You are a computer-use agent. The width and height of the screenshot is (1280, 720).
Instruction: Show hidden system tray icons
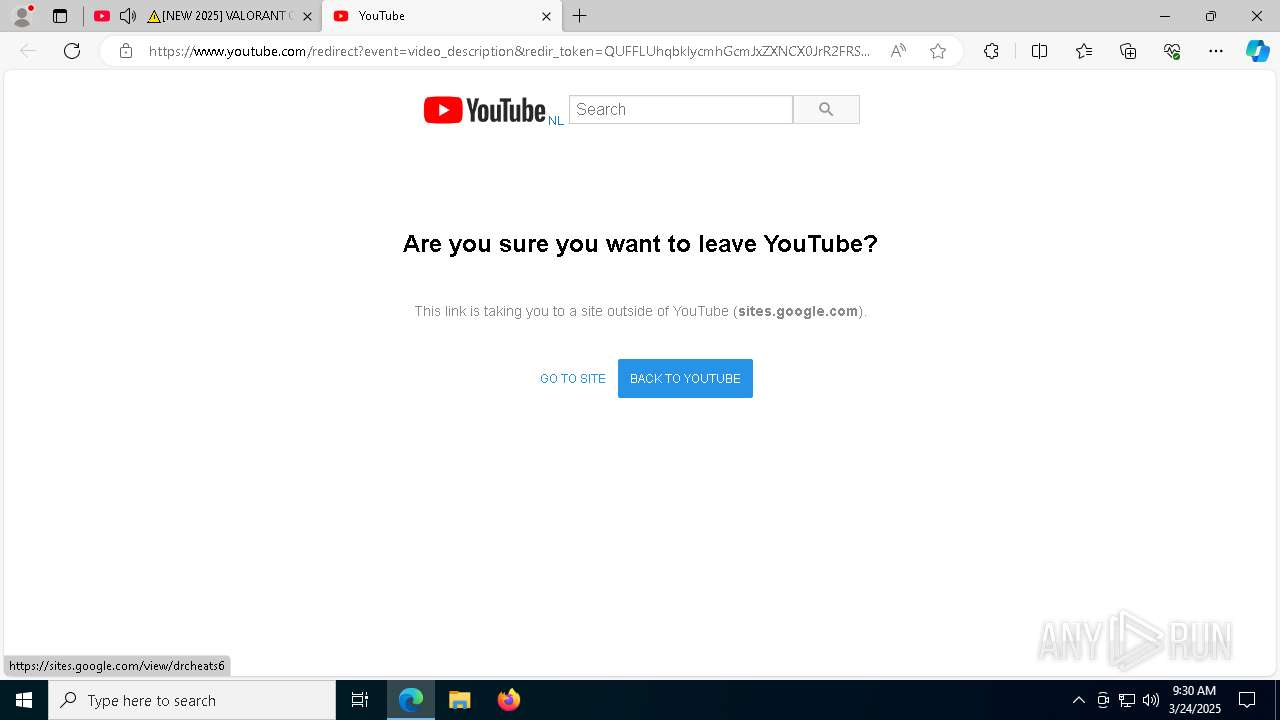click(1078, 700)
